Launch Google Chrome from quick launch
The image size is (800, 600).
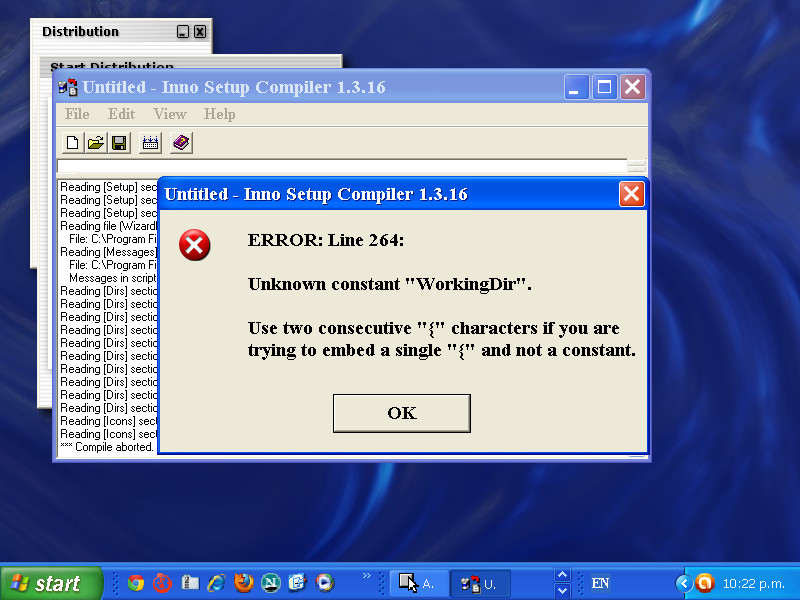pyautogui.click(x=136, y=583)
